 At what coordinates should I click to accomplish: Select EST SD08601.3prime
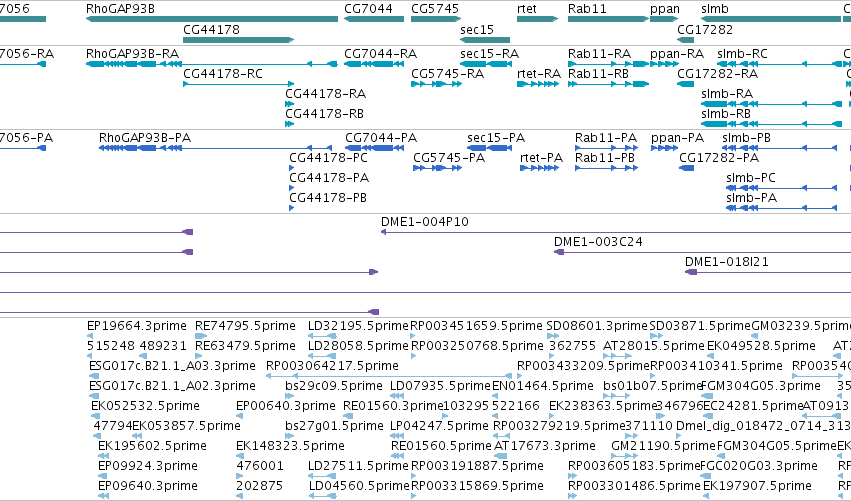pyautogui.click(x=597, y=326)
